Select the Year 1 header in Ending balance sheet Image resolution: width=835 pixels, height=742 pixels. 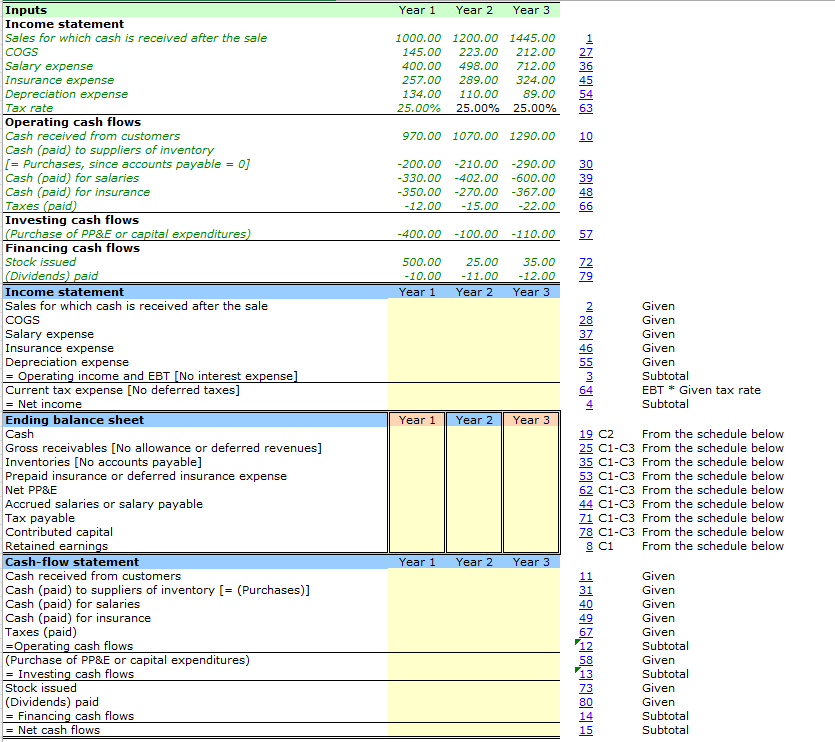[x=417, y=420]
